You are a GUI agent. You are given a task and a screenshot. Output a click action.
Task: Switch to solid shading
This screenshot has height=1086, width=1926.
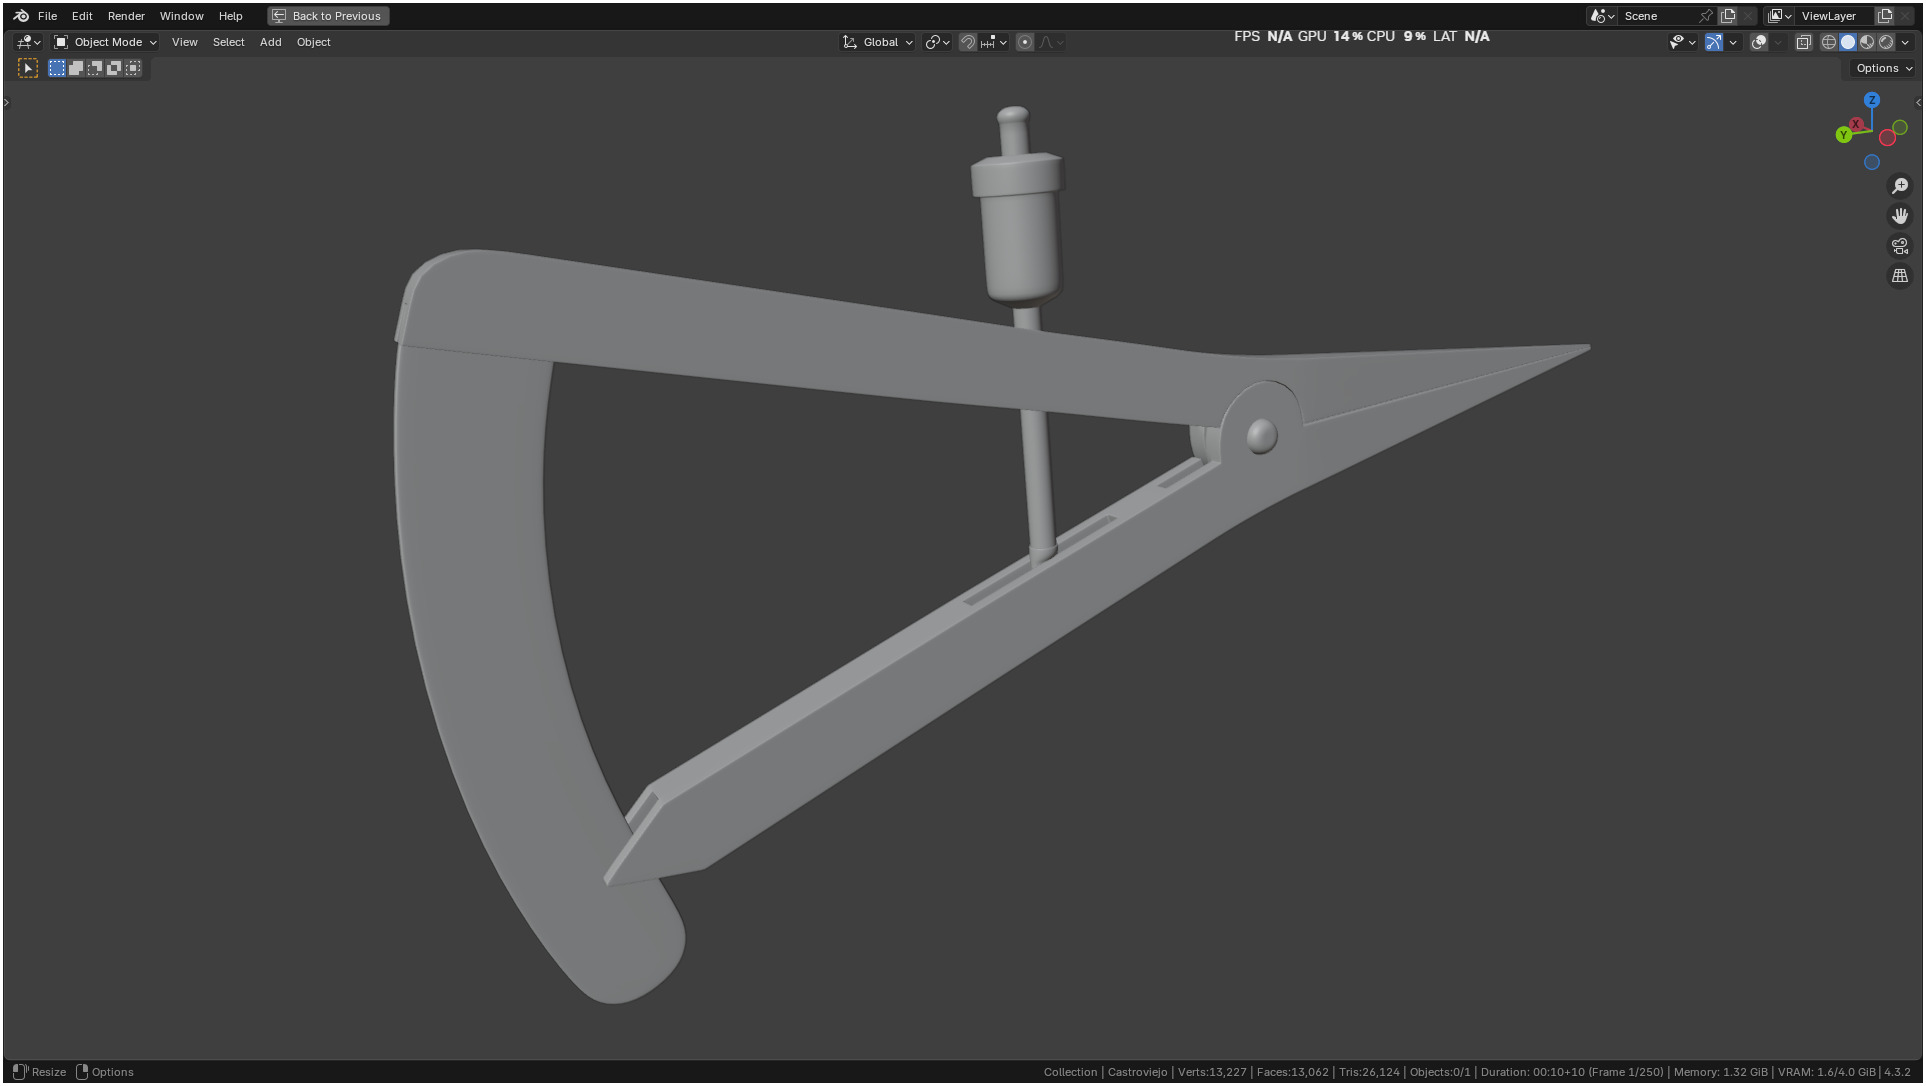pyautogui.click(x=1848, y=42)
